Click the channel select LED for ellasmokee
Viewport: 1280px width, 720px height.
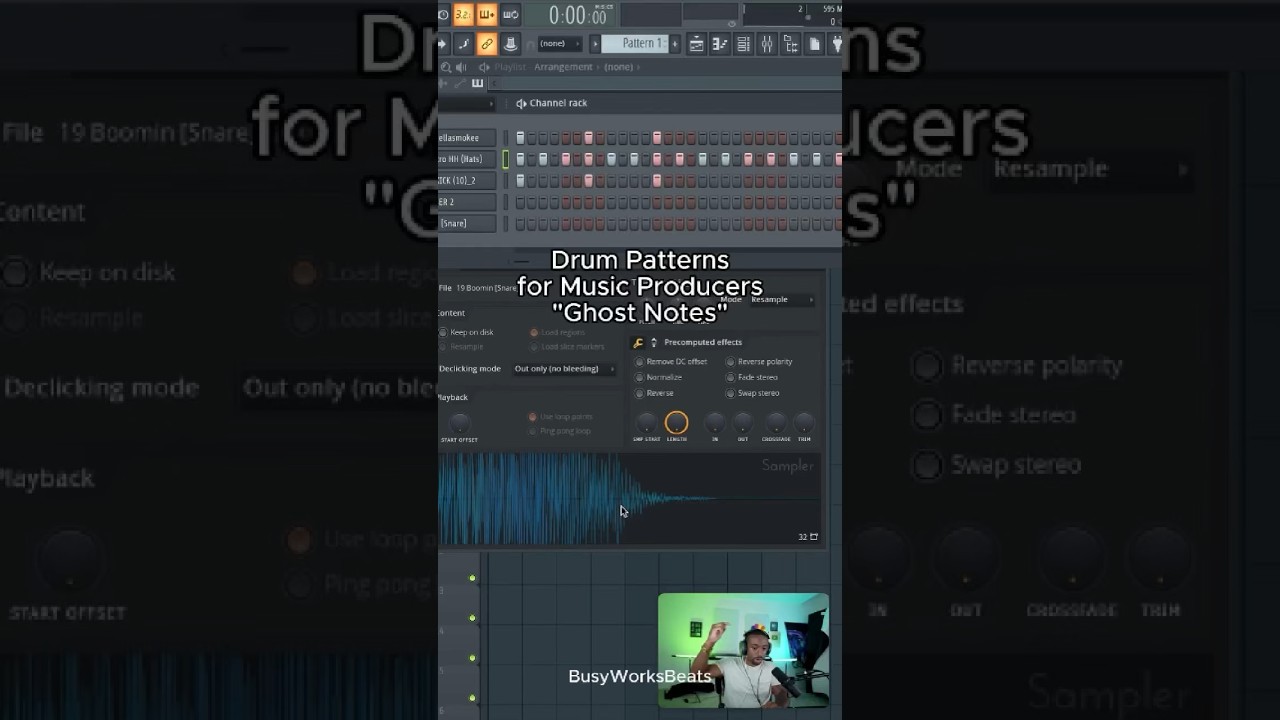click(x=505, y=138)
